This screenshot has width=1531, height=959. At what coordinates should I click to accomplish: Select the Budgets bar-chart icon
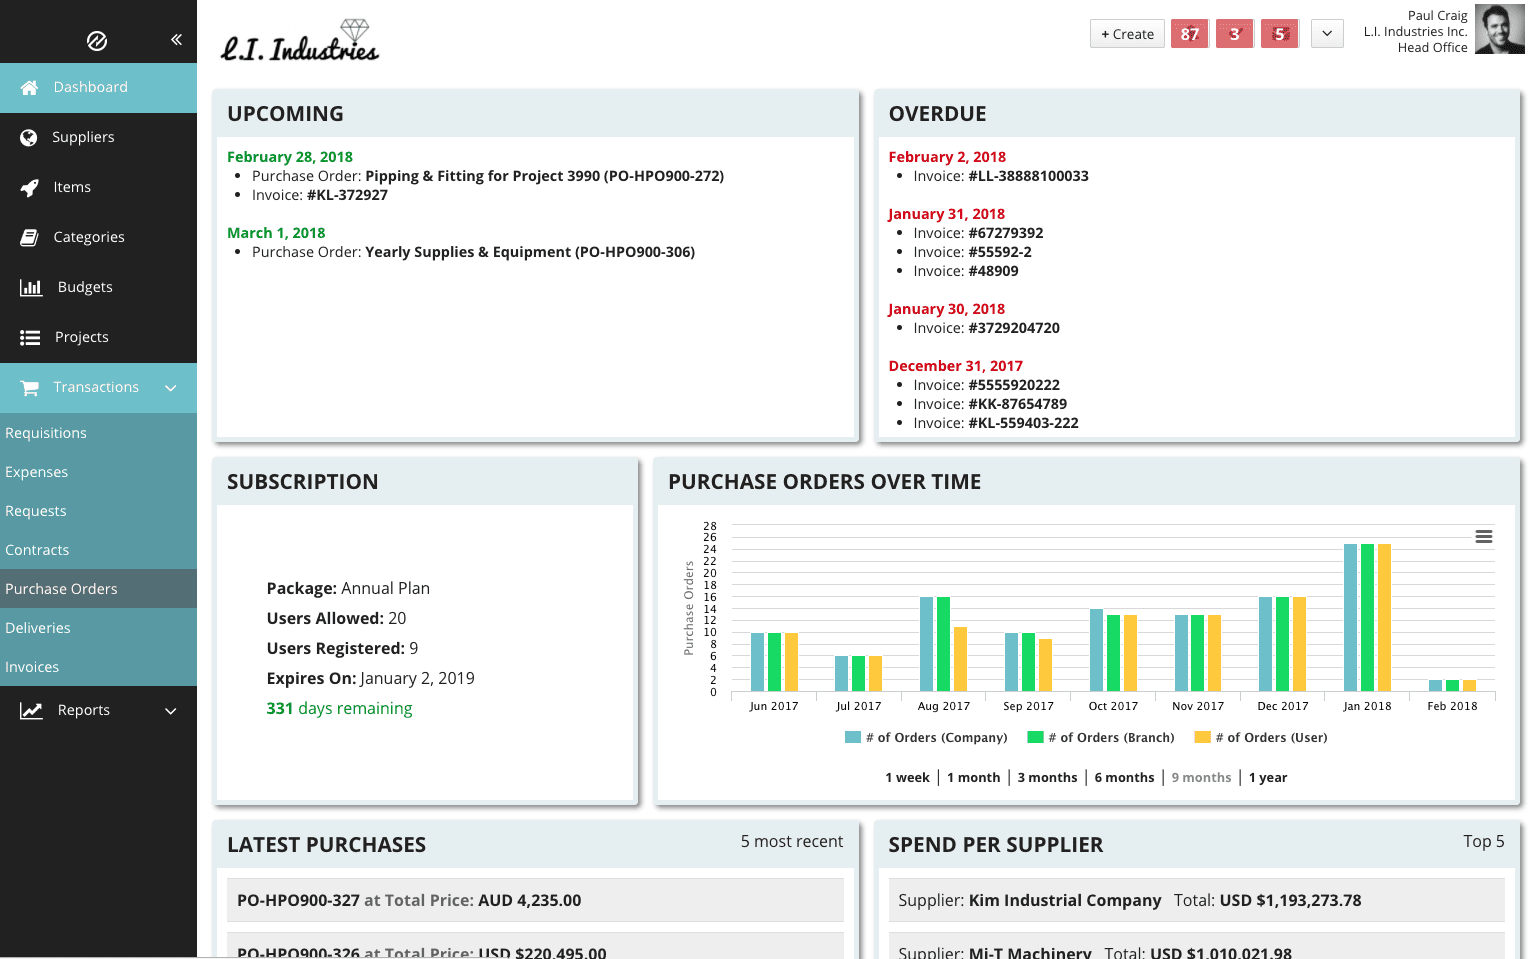point(29,287)
